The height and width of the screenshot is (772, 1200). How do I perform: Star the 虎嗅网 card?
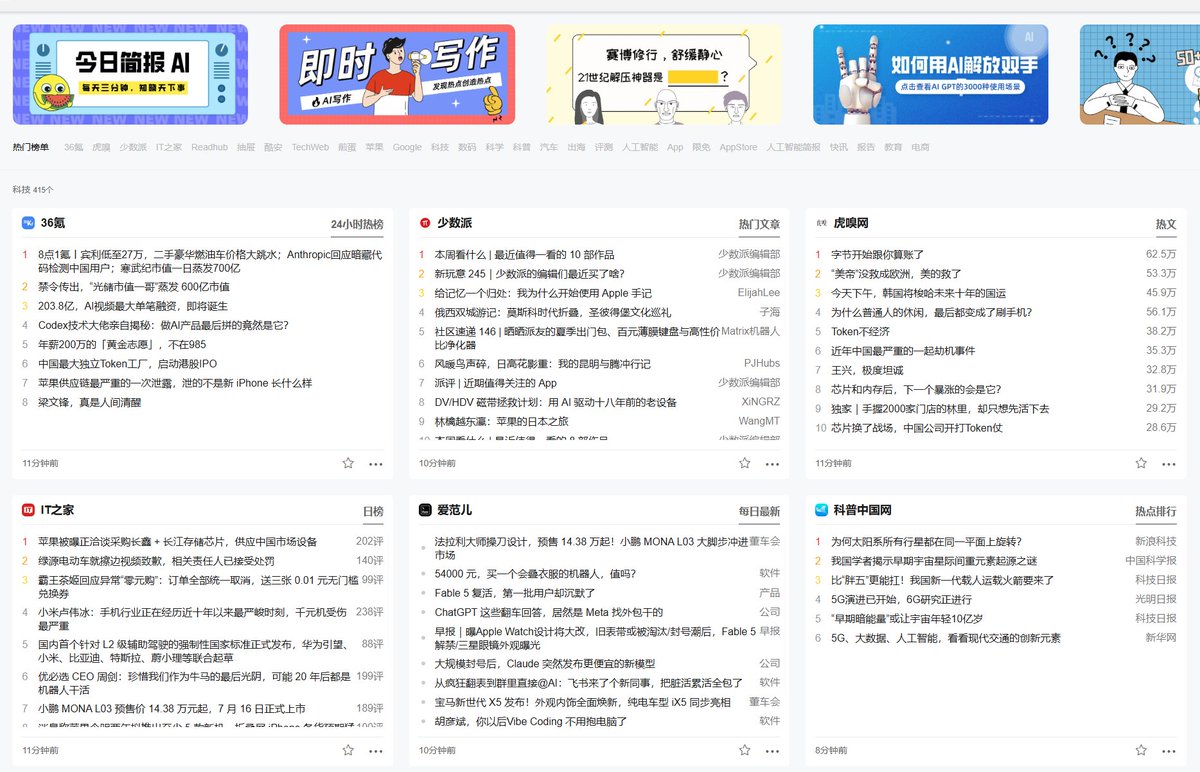click(x=1141, y=463)
